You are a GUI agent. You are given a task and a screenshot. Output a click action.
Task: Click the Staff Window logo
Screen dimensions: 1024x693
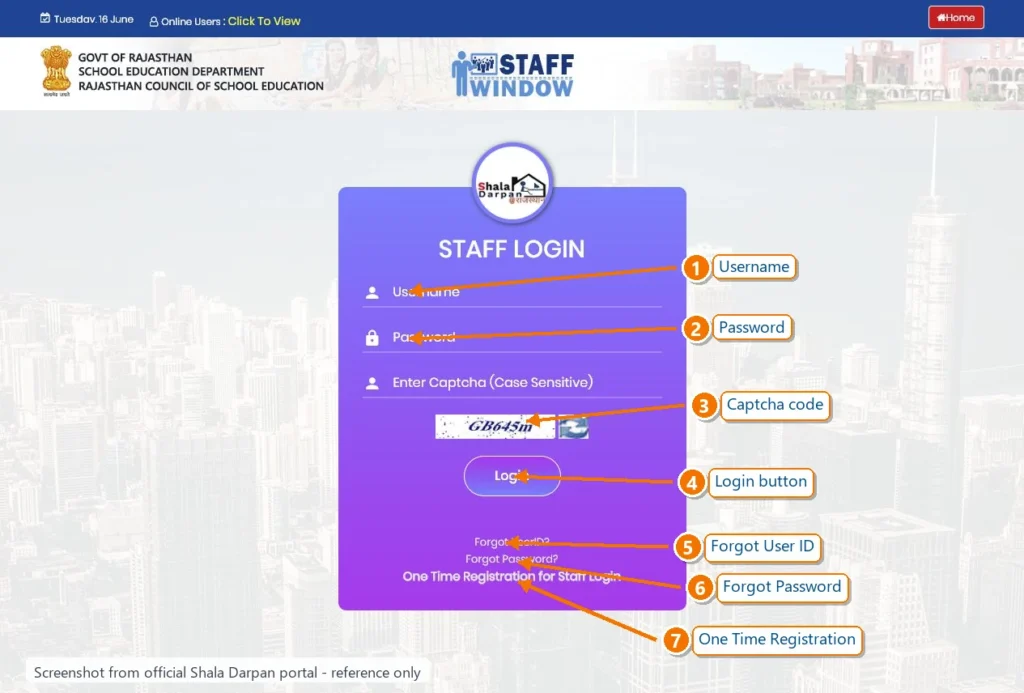pyautogui.click(x=513, y=74)
